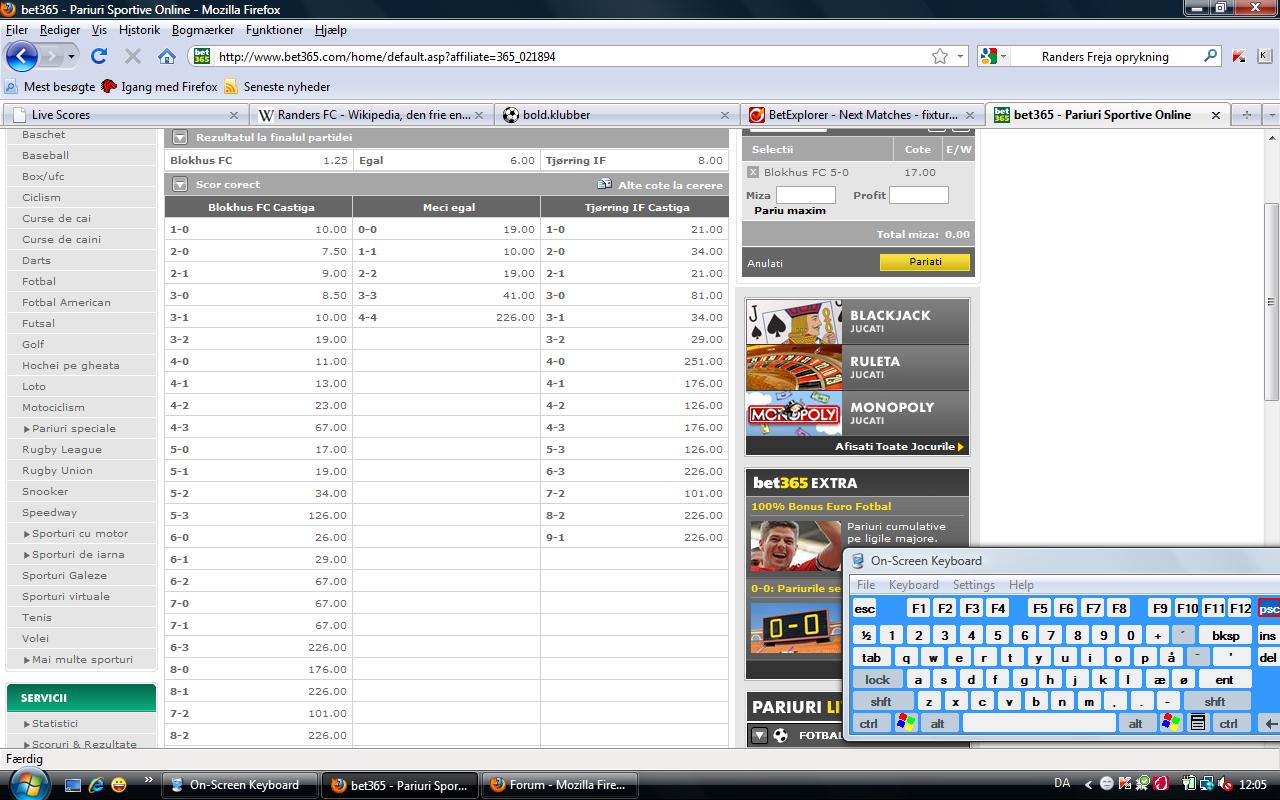This screenshot has width=1280, height=800.
Task: Click the DA language indicator in tray
Action: point(1062,784)
